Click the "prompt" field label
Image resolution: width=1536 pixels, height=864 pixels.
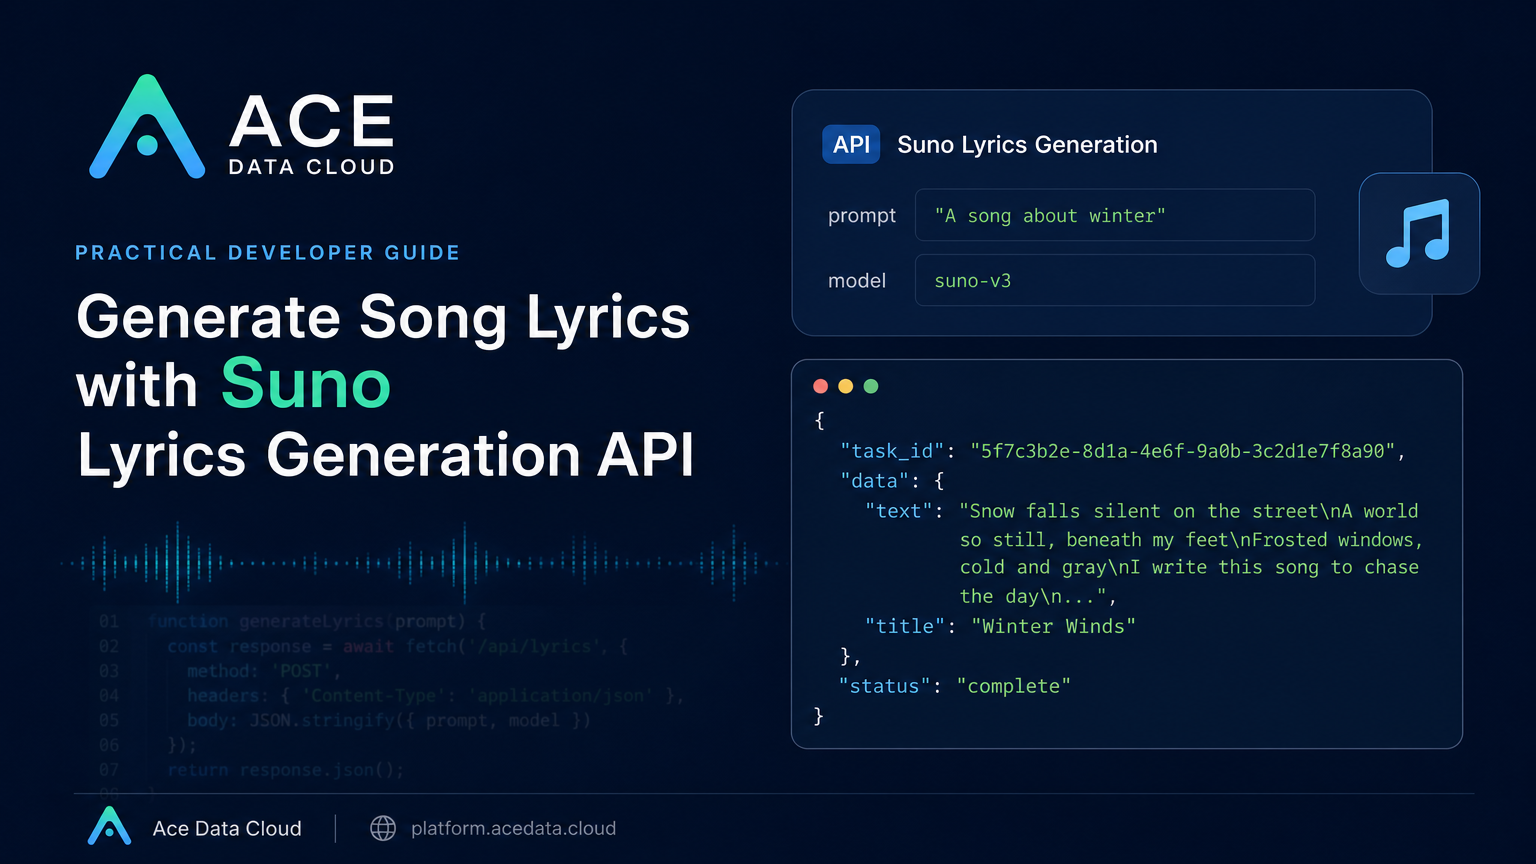862,216
